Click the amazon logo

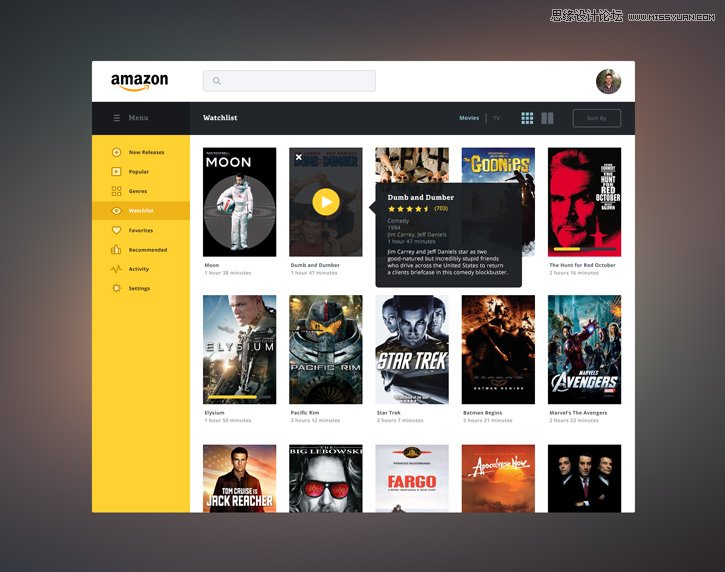140,82
